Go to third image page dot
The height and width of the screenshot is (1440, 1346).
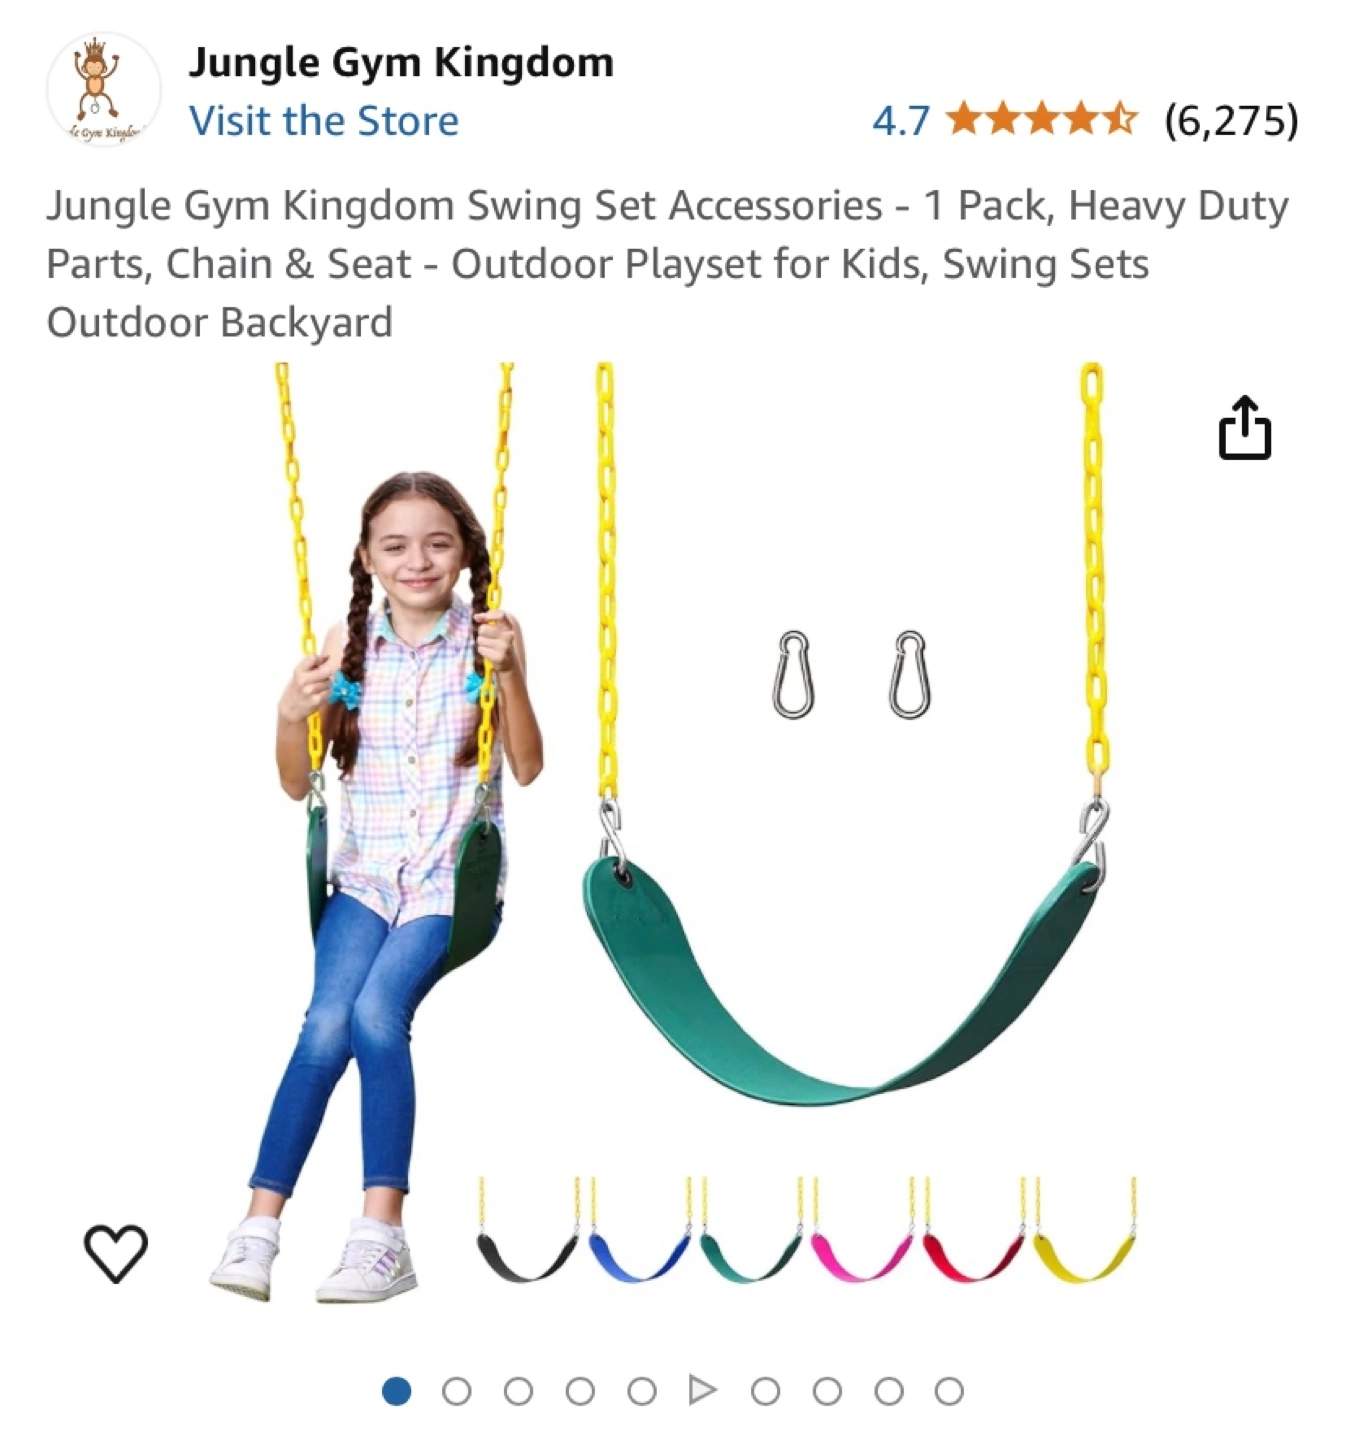coord(519,1391)
